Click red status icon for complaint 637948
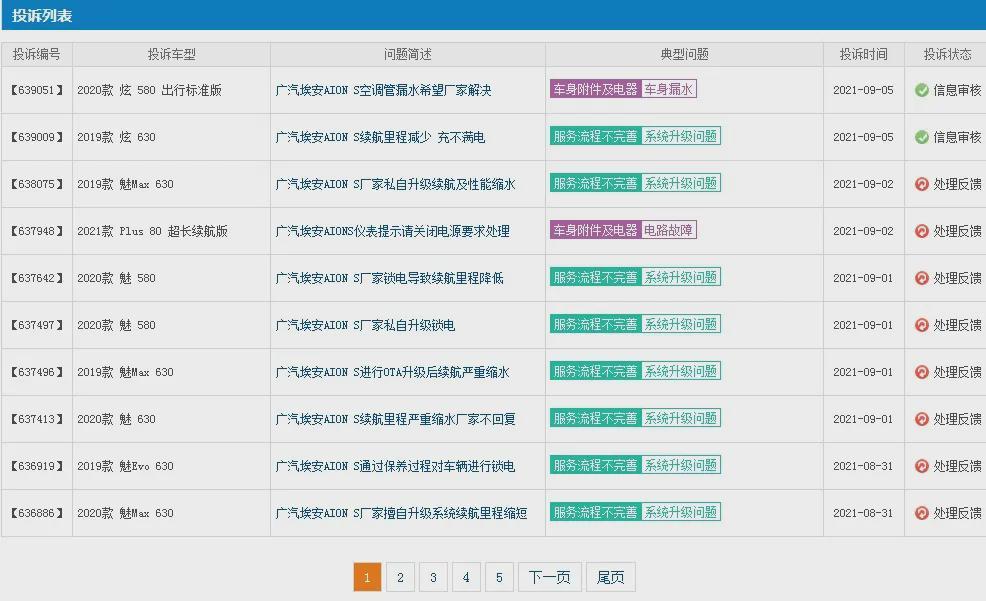986x601 pixels. (922, 231)
